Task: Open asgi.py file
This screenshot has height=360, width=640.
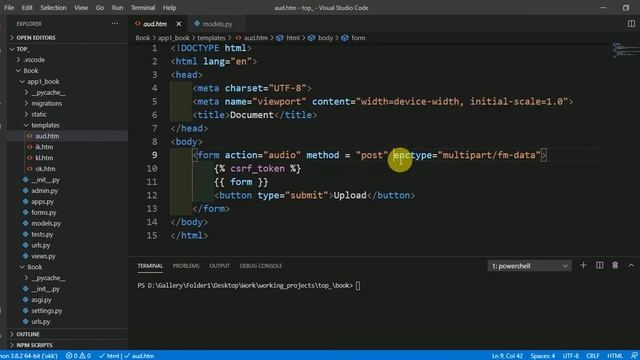Action: click(67, 300)
